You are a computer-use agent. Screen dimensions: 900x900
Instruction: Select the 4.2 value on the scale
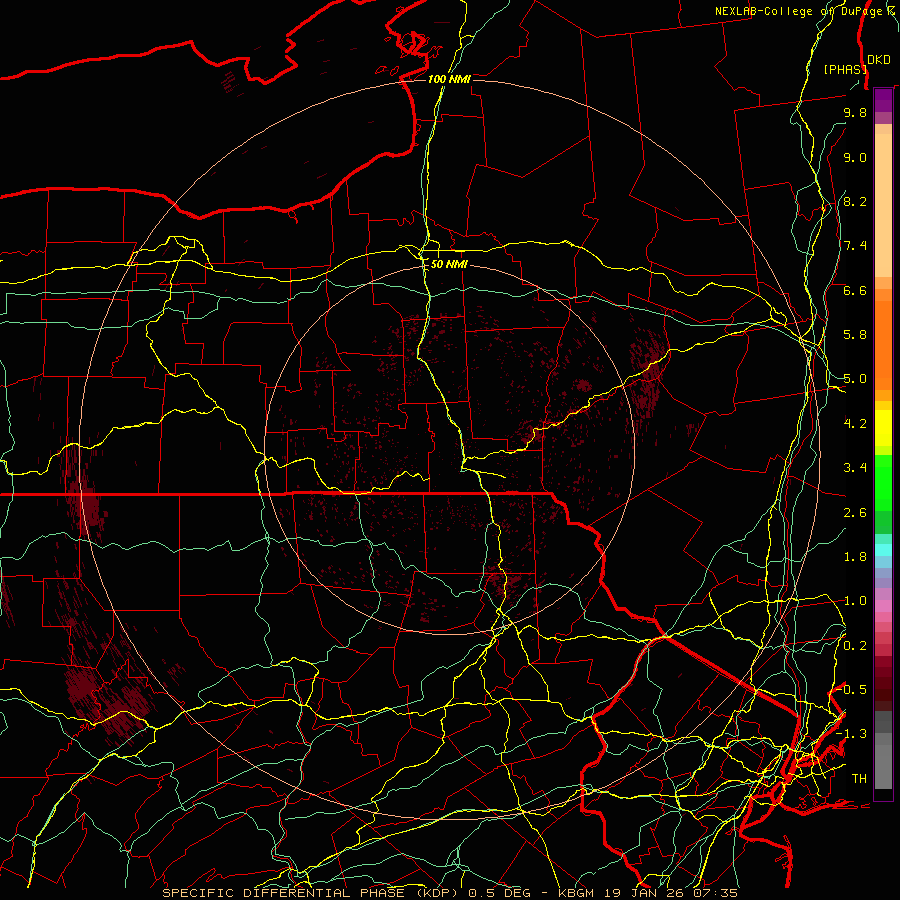pyautogui.click(x=855, y=424)
